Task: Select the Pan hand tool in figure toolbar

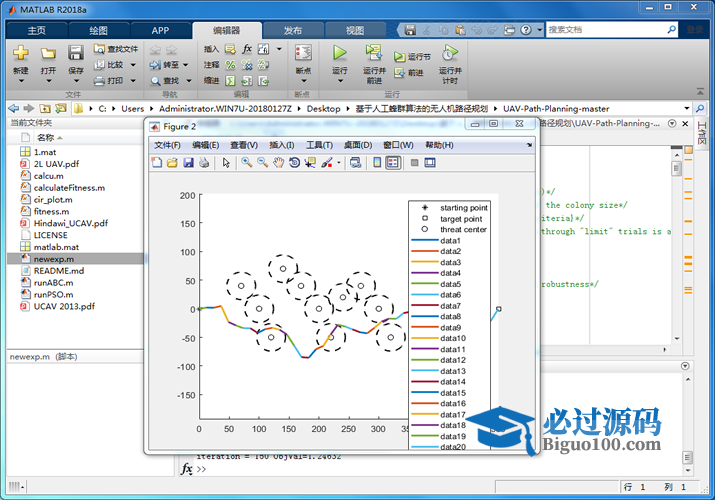Action: pyautogui.click(x=278, y=162)
